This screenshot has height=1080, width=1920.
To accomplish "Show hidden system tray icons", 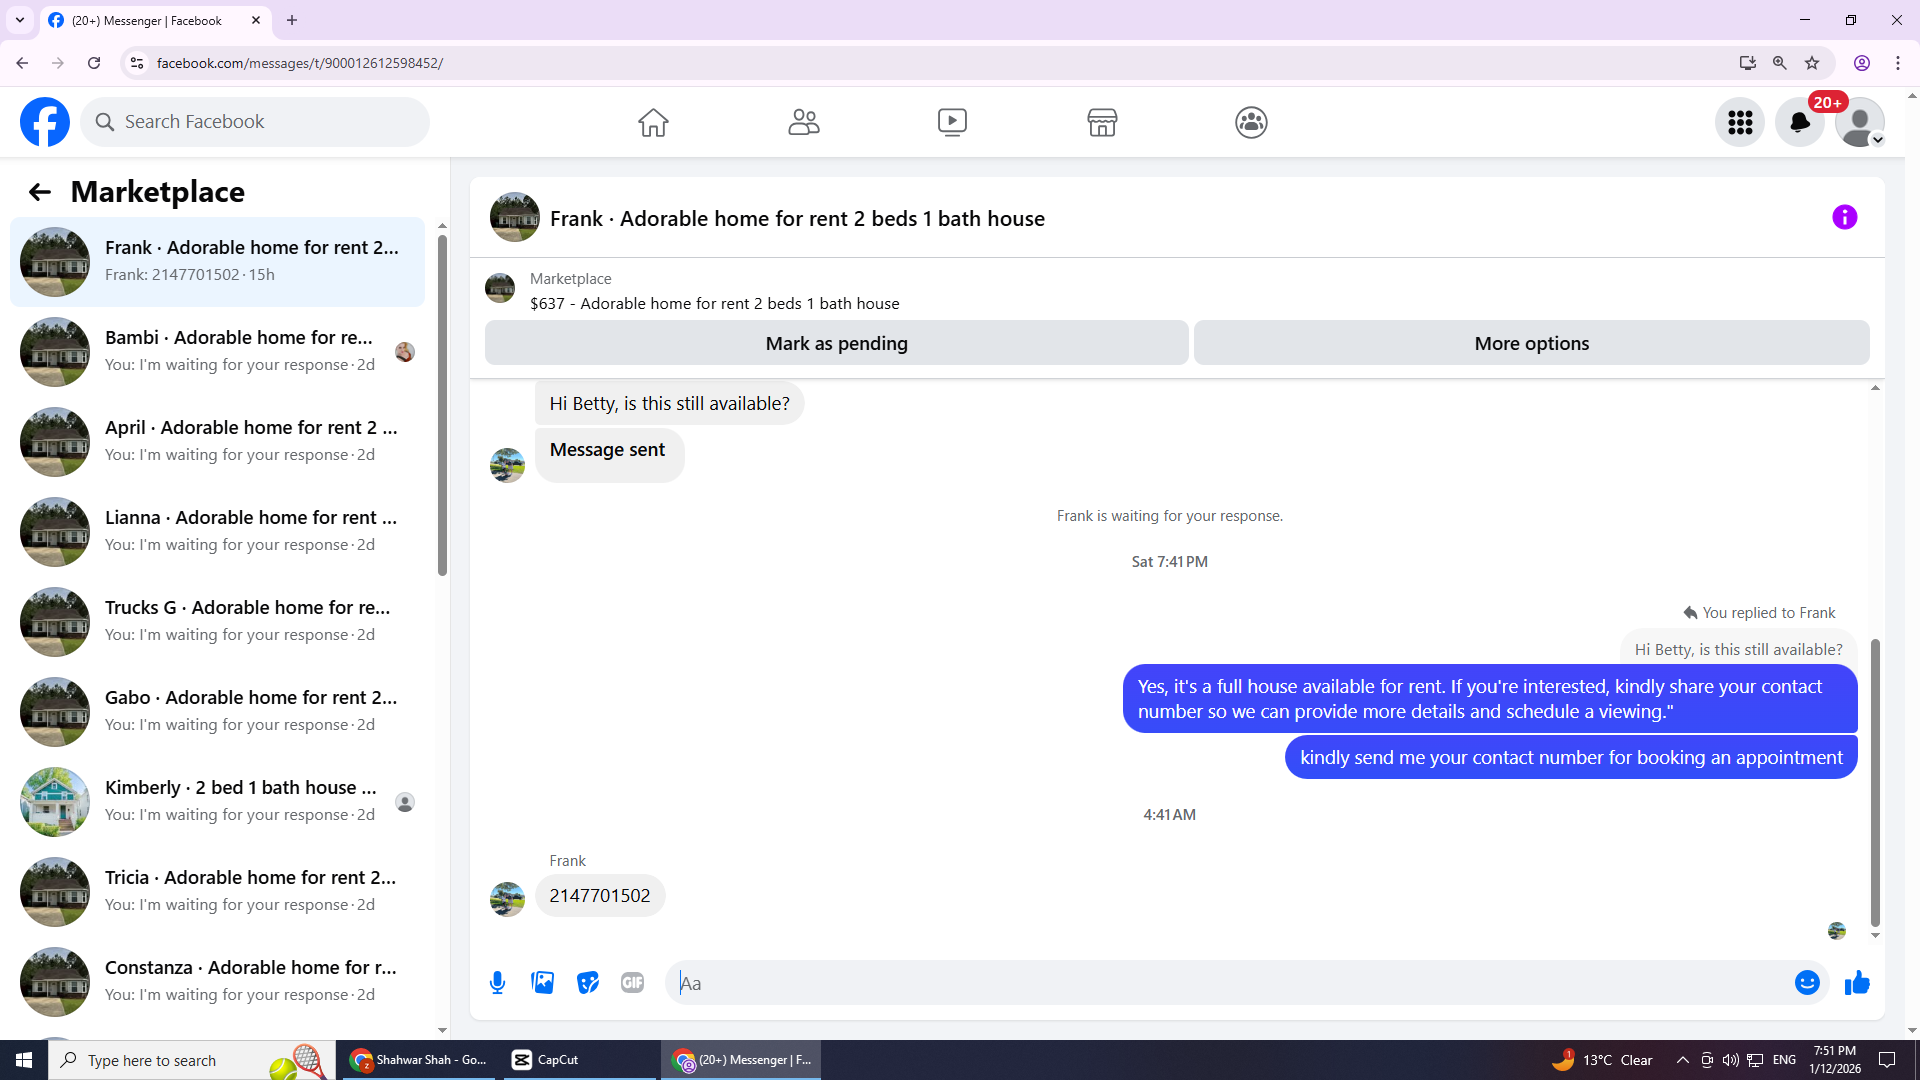I will tap(1682, 1060).
